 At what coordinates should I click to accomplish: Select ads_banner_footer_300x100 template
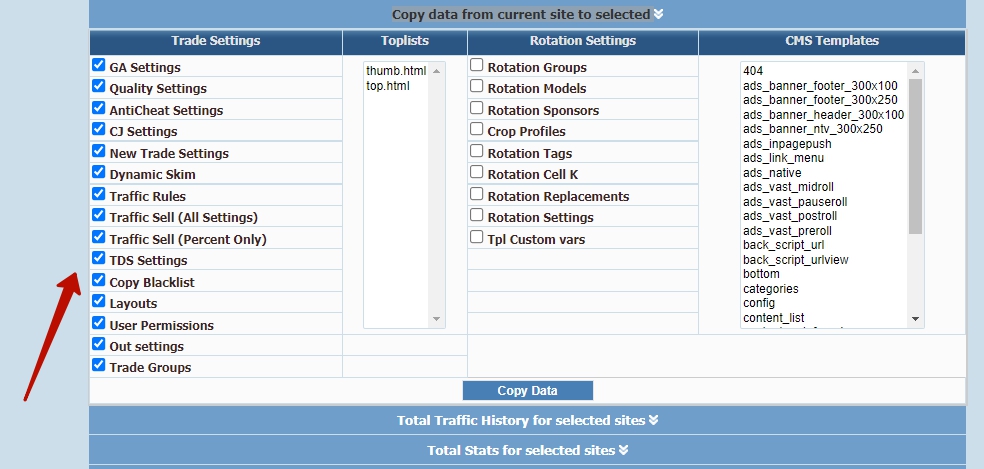[x=824, y=85]
